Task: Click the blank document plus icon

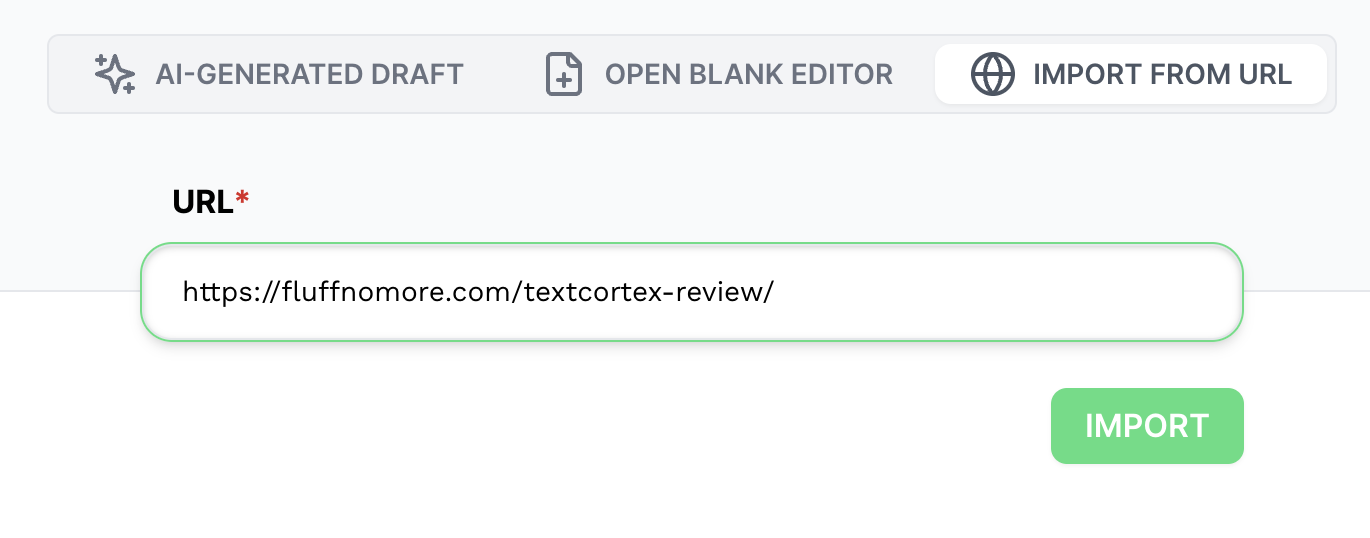Action: click(564, 74)
